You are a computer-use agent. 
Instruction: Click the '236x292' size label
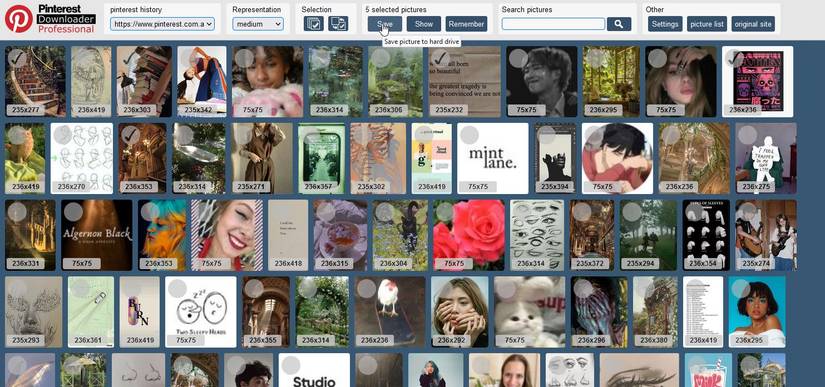tap(451, 340)
